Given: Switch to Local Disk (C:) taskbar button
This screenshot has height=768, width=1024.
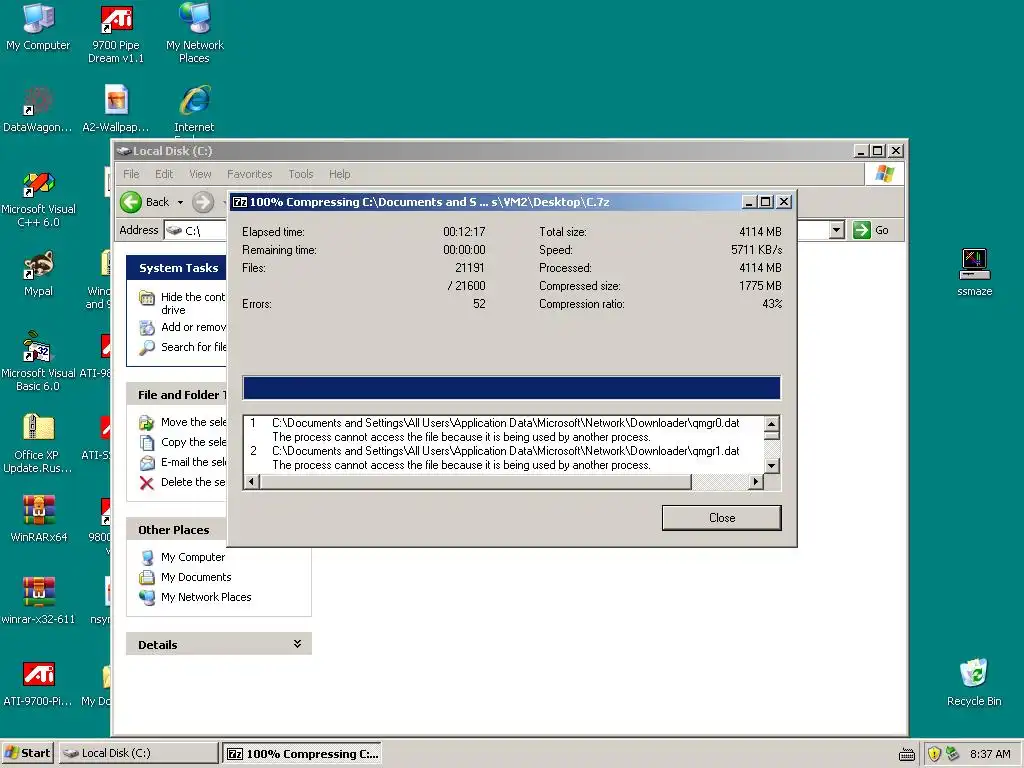Looking at the screenshot, I should 138,753.
